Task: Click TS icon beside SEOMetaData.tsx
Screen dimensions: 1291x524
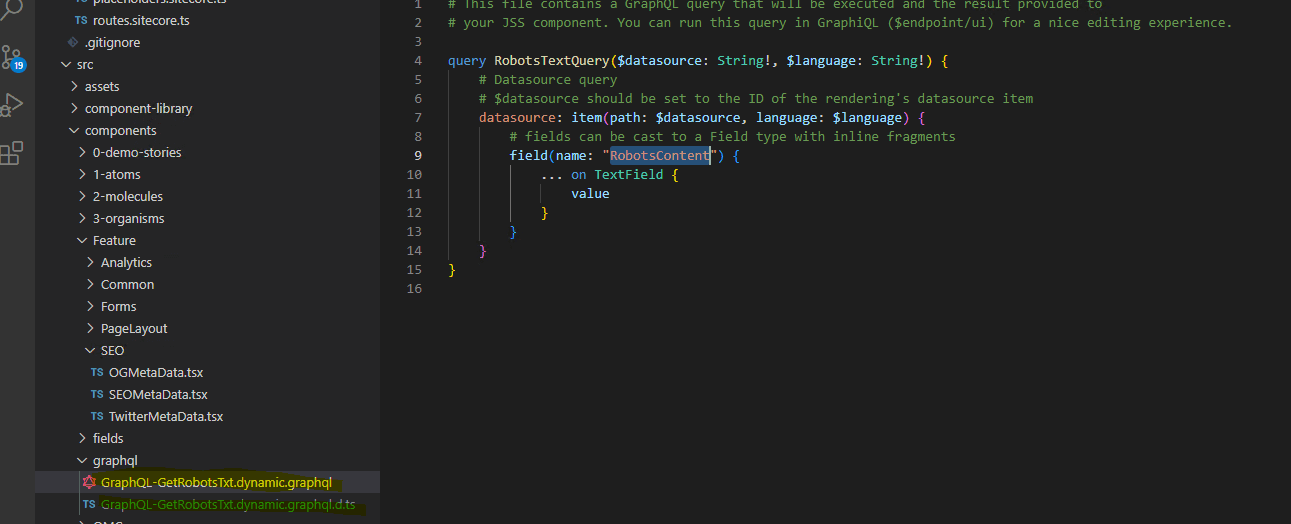Action: (97, 394)
